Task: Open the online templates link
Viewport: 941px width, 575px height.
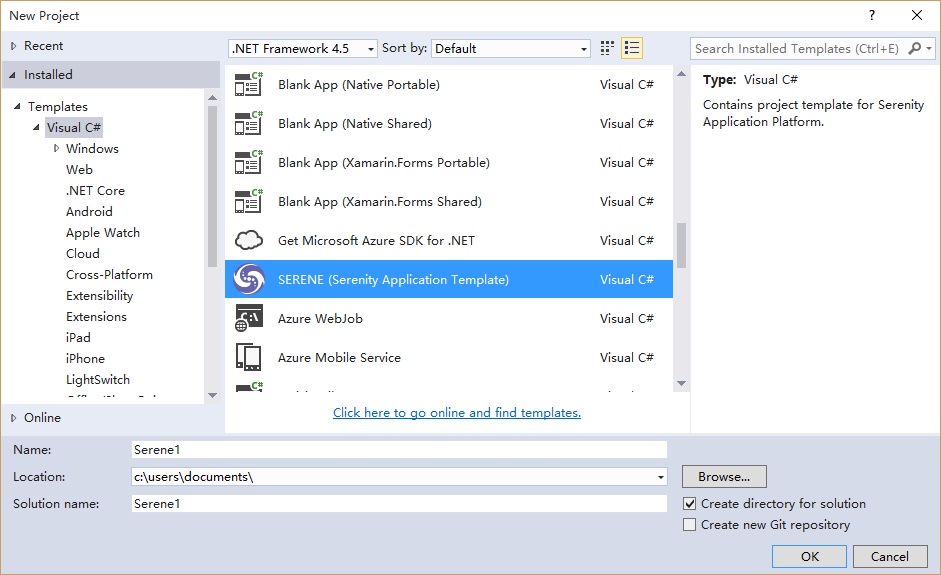Action: point(457,412)
